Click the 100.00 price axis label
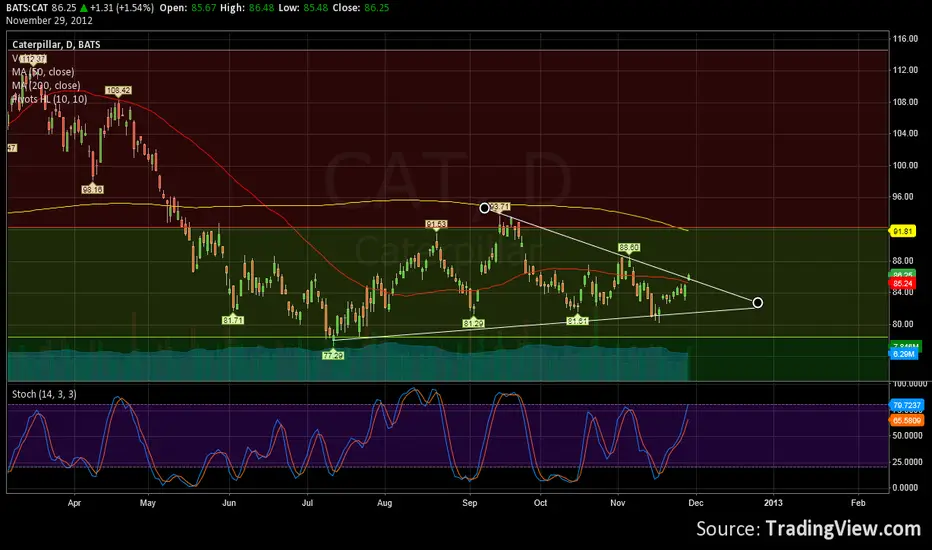932x550 pixels. [x=905, y=165]
